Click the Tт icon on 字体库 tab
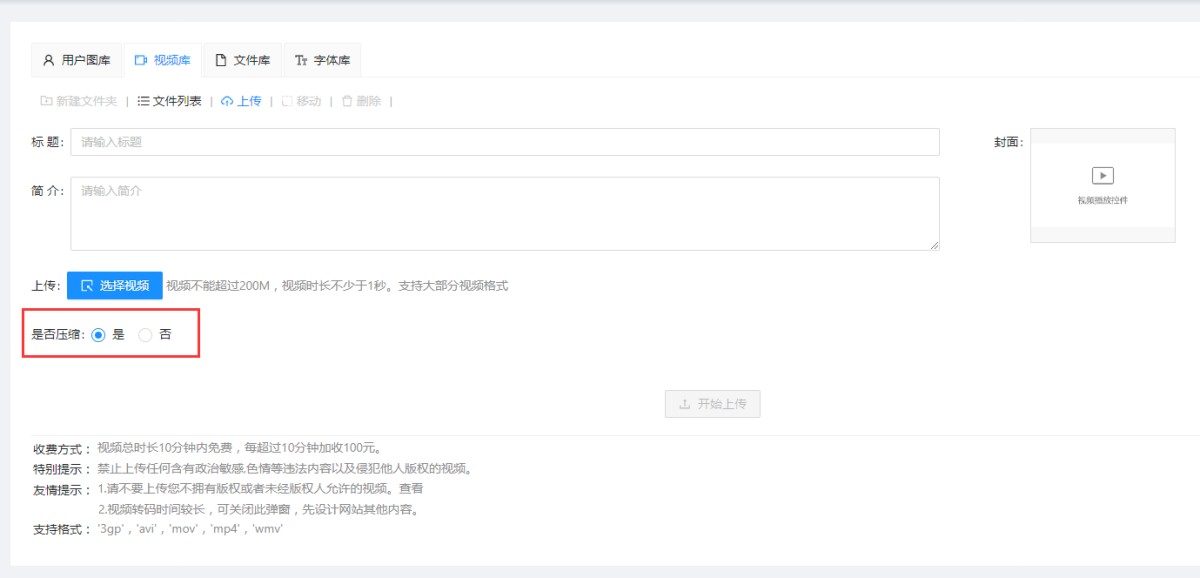Screen dimensions: 1200x578 (x=301, y=60)
